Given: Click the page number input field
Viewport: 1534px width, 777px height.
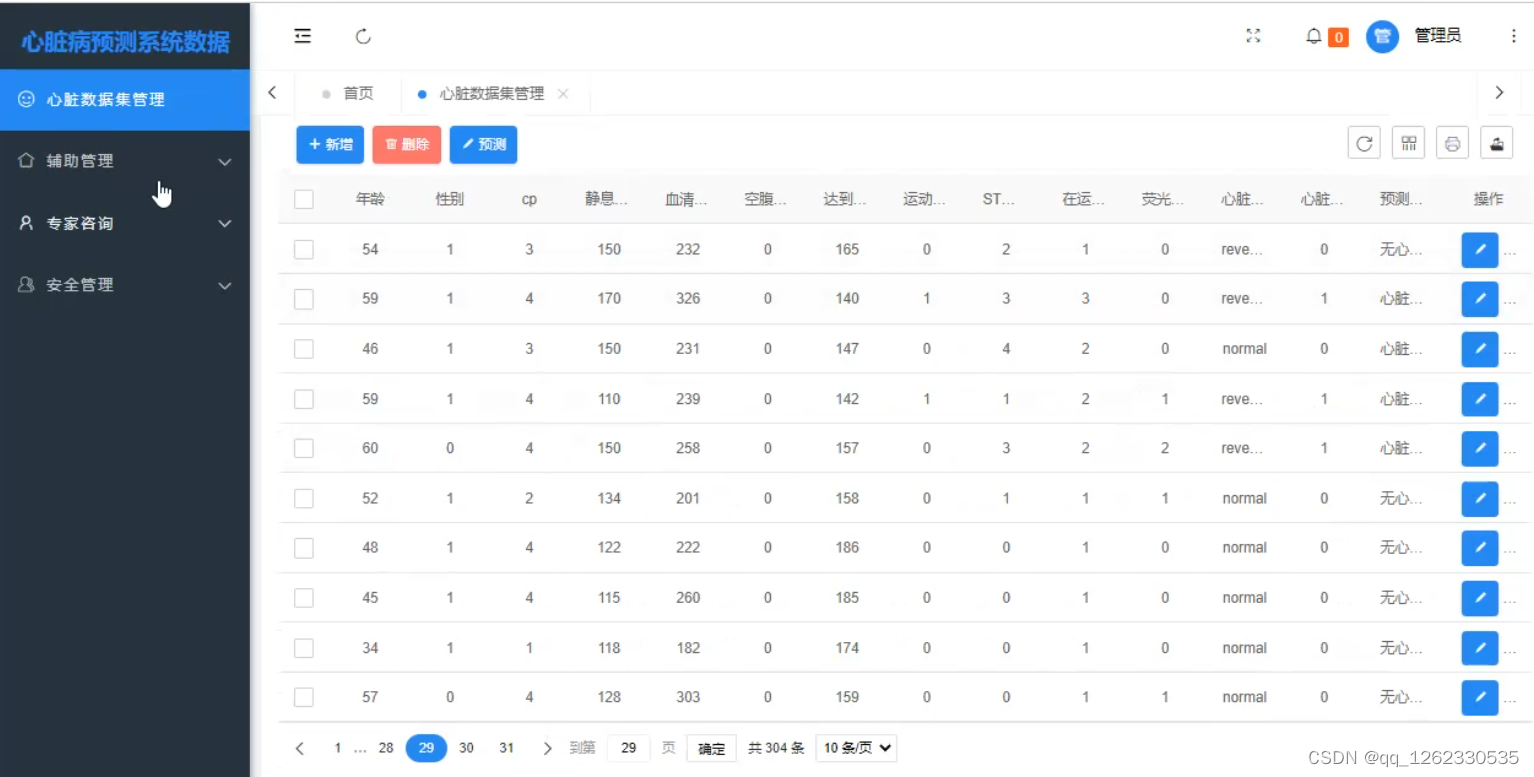Looking at the screenshot, I should tap(629, 748).
